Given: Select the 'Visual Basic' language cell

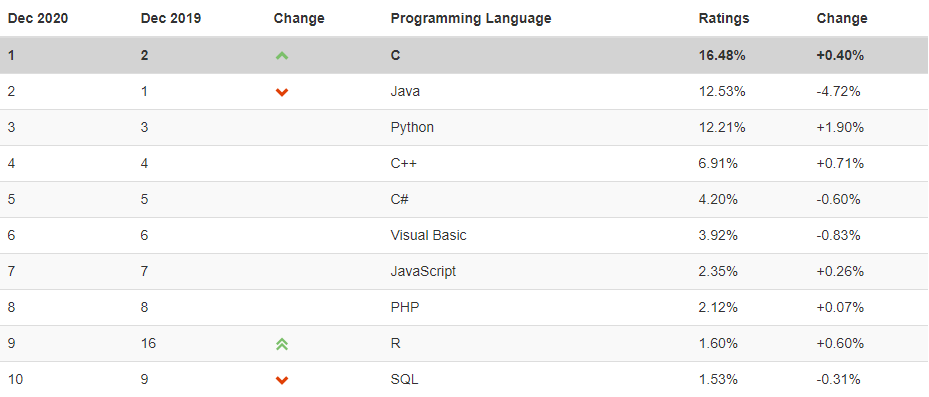Looking at the screenshot, I should [x=428, y=236].
